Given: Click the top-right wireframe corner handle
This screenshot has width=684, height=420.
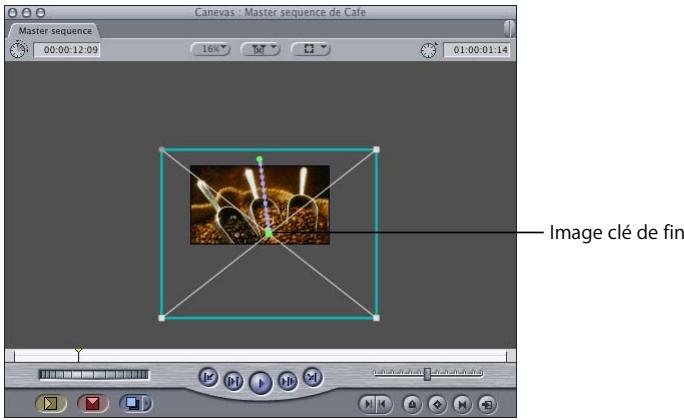Looking at the screenshot, I should pyautogui.click(x=376, y=150).
